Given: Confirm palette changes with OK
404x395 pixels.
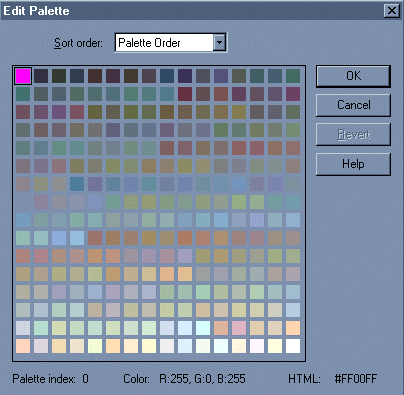Looking at the screenshot, I should pos(353,76).
